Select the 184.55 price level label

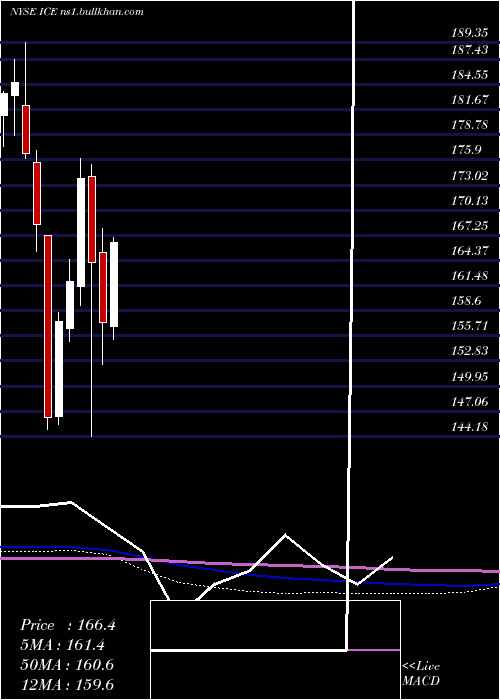coord(470,75)
